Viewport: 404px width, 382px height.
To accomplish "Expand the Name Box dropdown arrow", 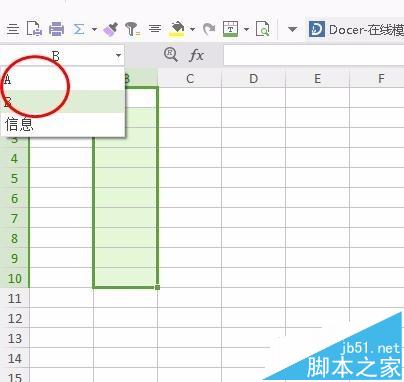I will coord(118,55).
